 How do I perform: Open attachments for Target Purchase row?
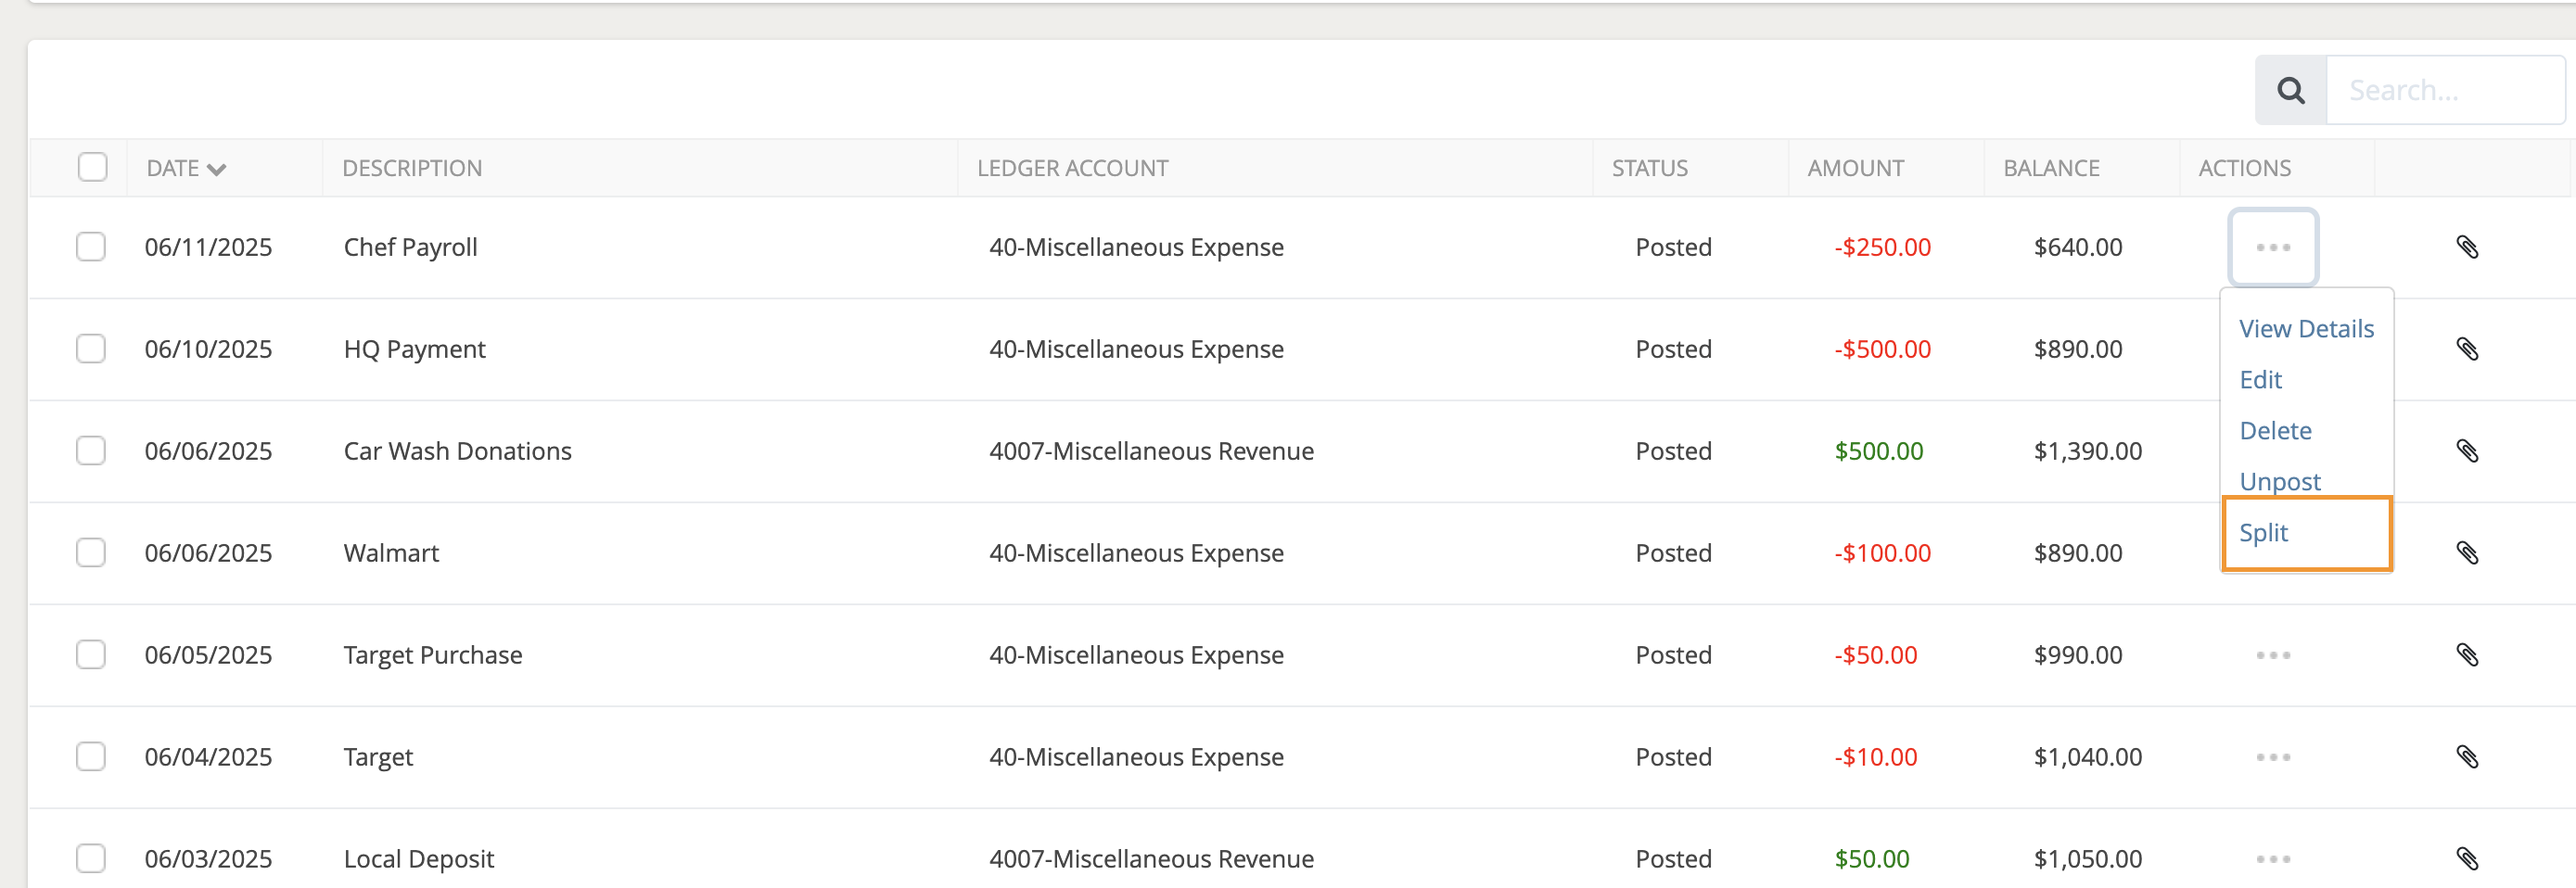(x=2471, y=655)
